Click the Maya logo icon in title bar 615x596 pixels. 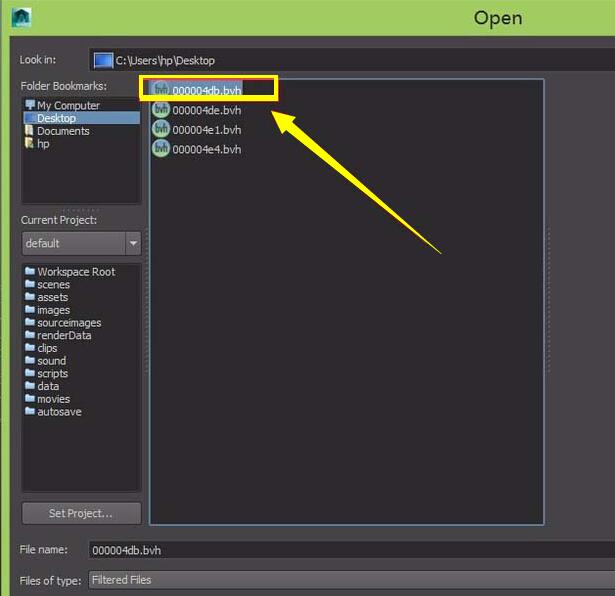point(21,18)
